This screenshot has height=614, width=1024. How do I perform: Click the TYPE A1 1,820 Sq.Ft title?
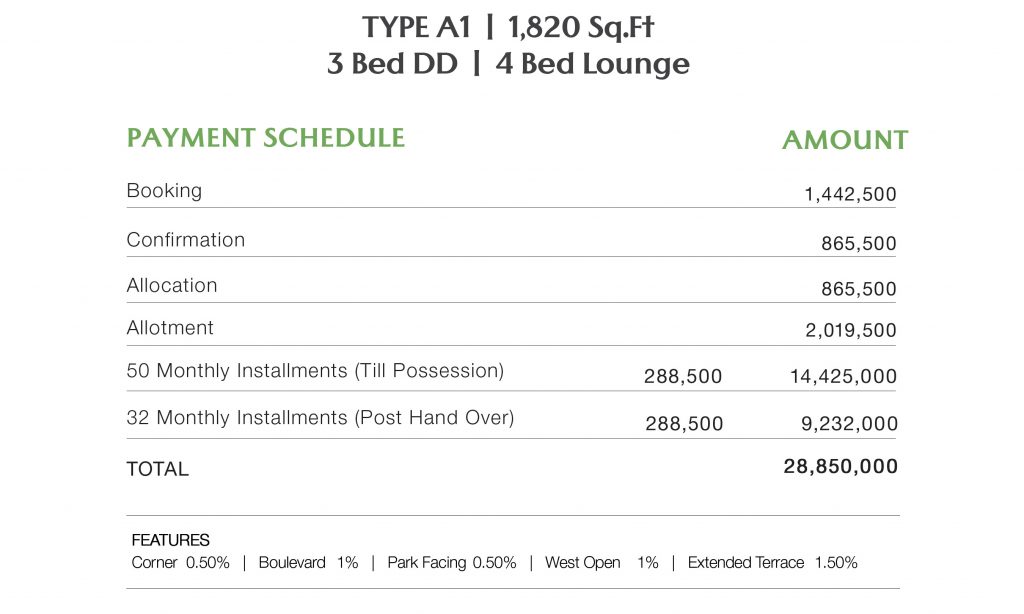click(508, 27)
